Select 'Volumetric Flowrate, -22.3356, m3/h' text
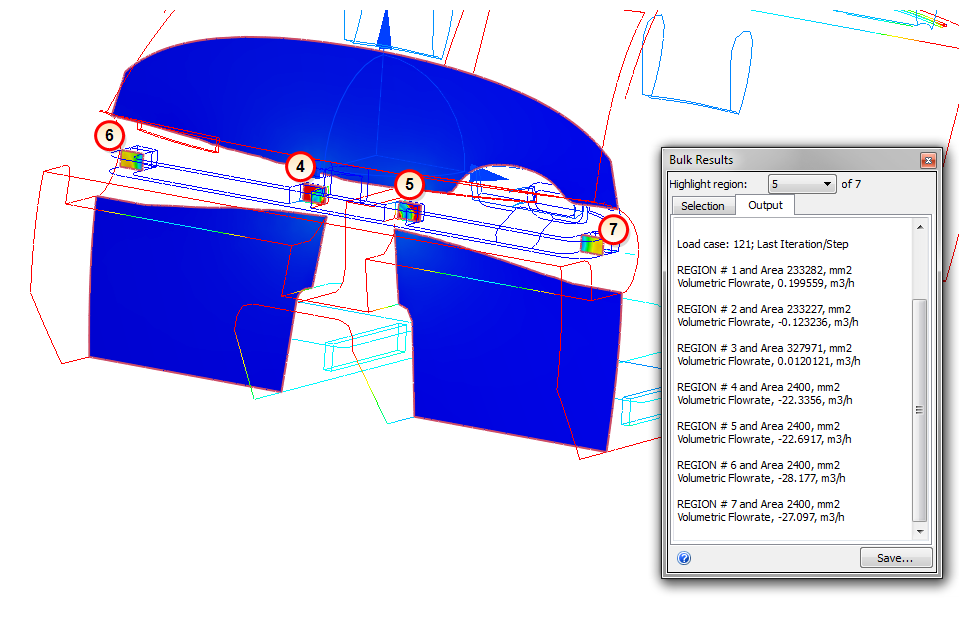Image resolution: width=969 pixels, height=633 pixels. (764, 400)
